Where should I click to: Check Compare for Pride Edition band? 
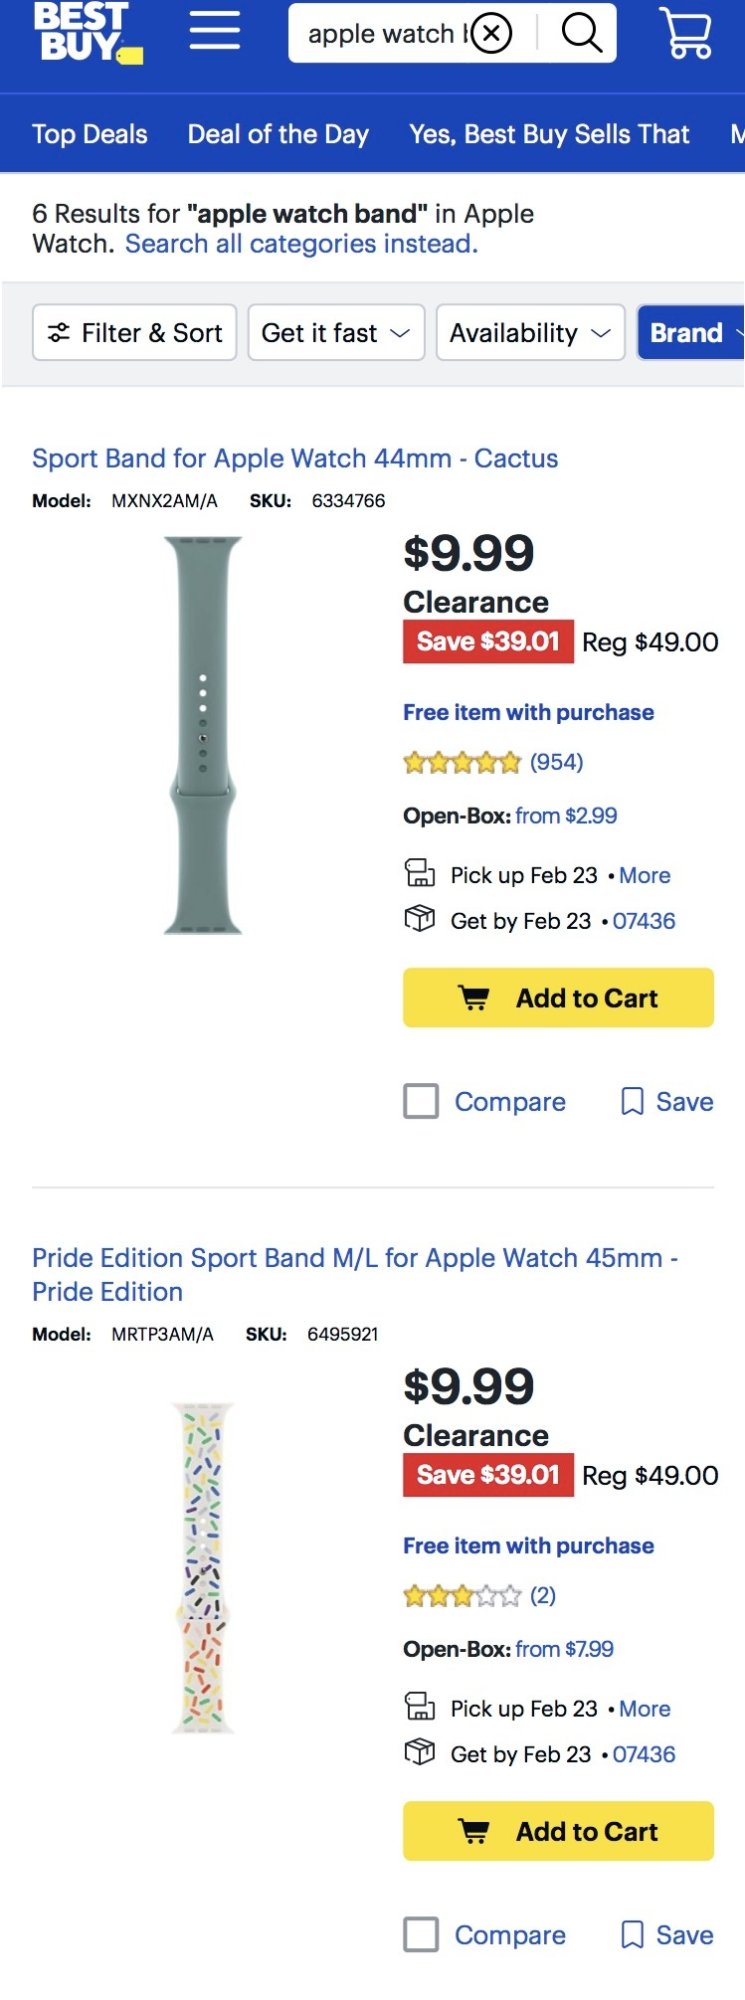[421, 1934]
